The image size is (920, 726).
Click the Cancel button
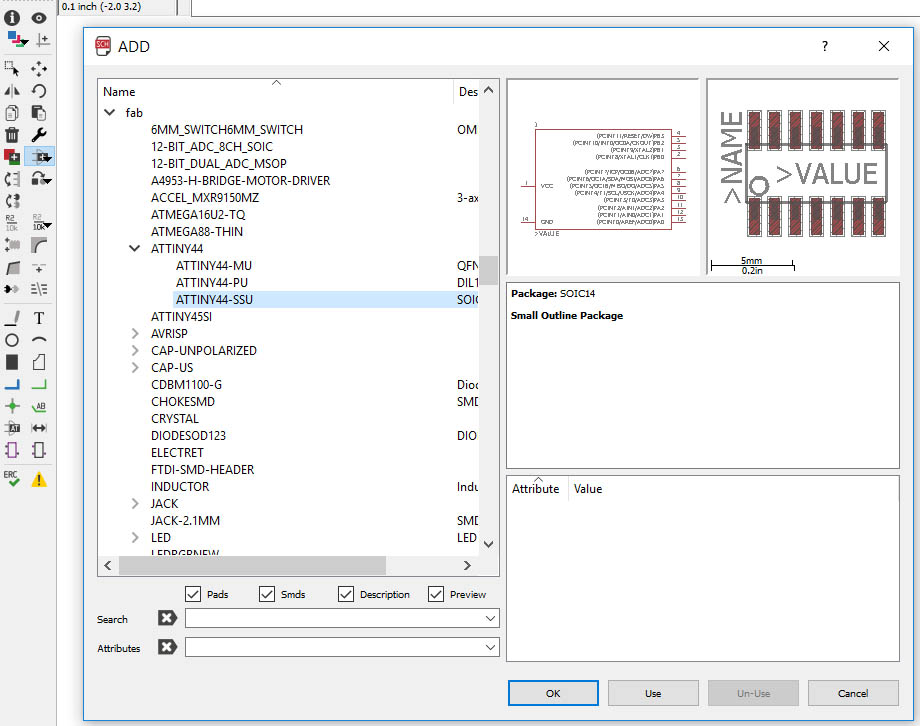click(853, 693)
